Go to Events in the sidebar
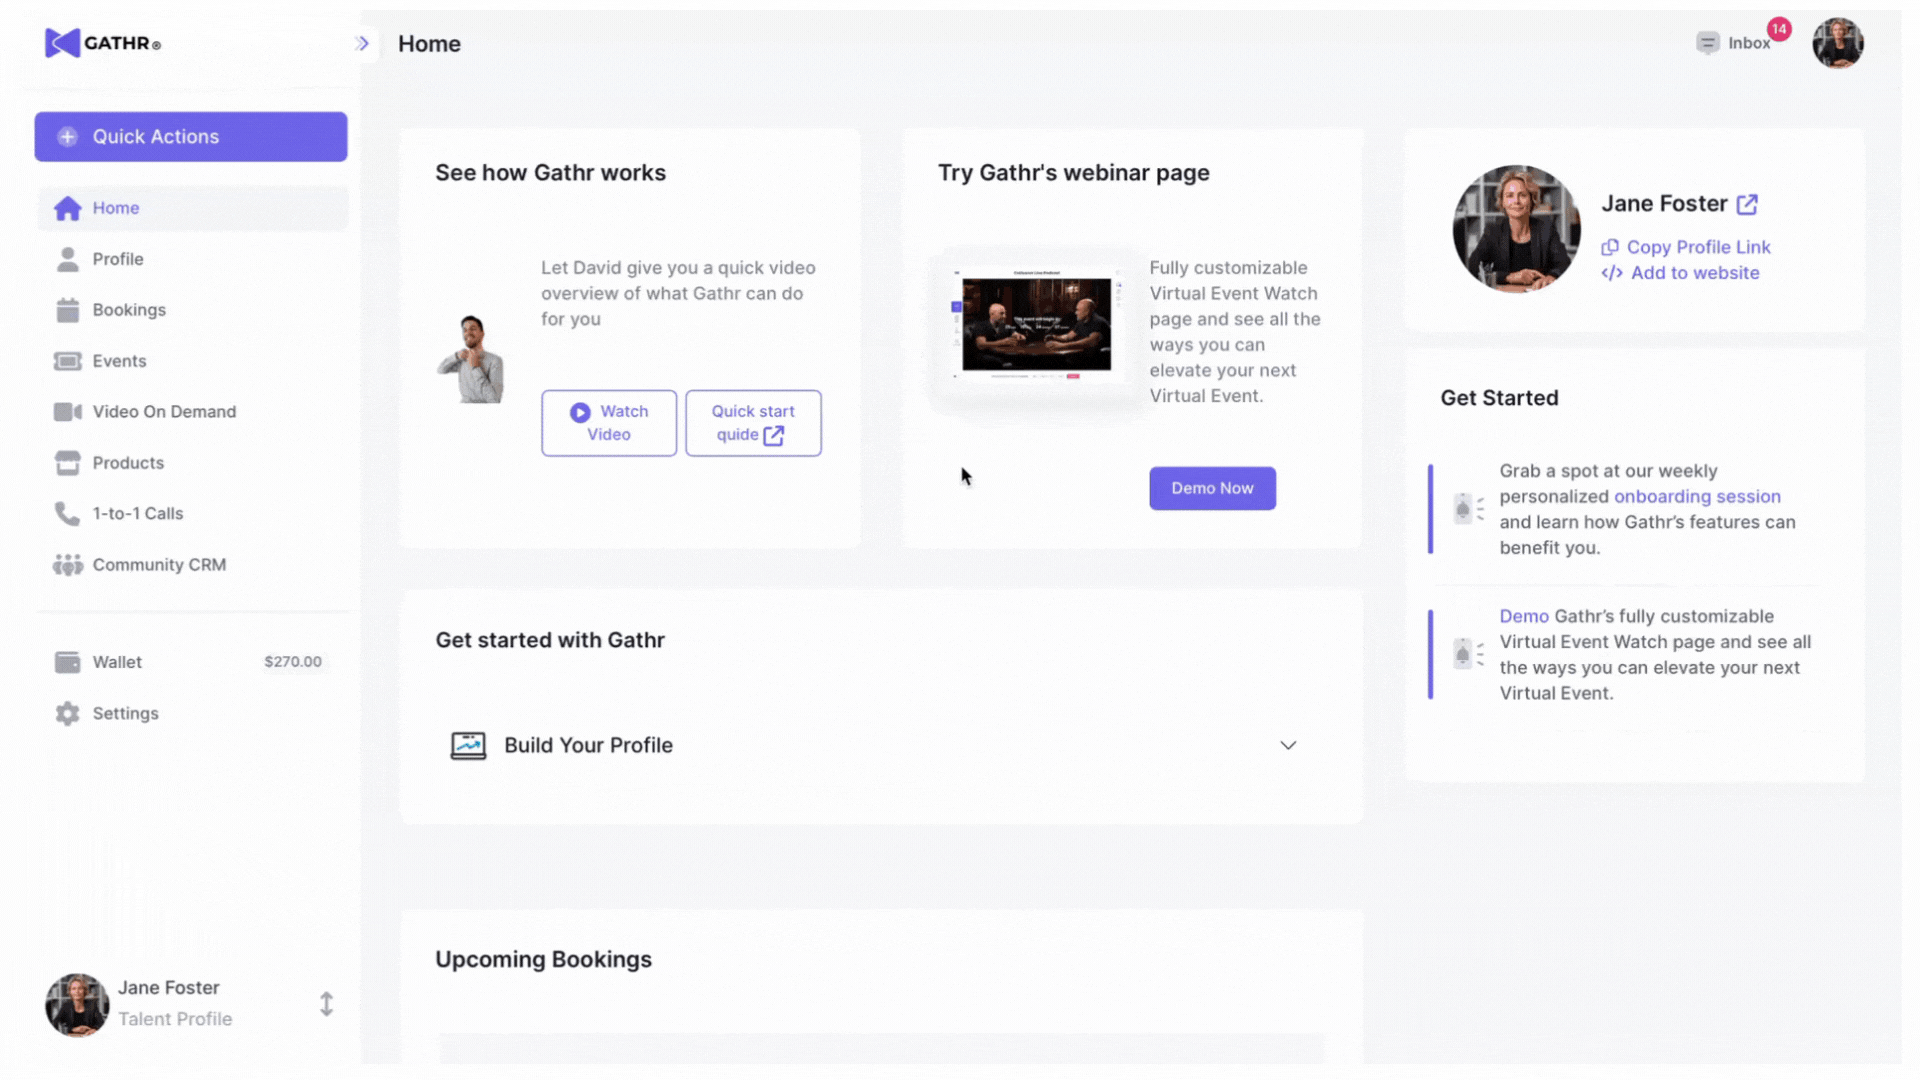Viewport: 1920px width, 1080px height. tap(119, 361)
